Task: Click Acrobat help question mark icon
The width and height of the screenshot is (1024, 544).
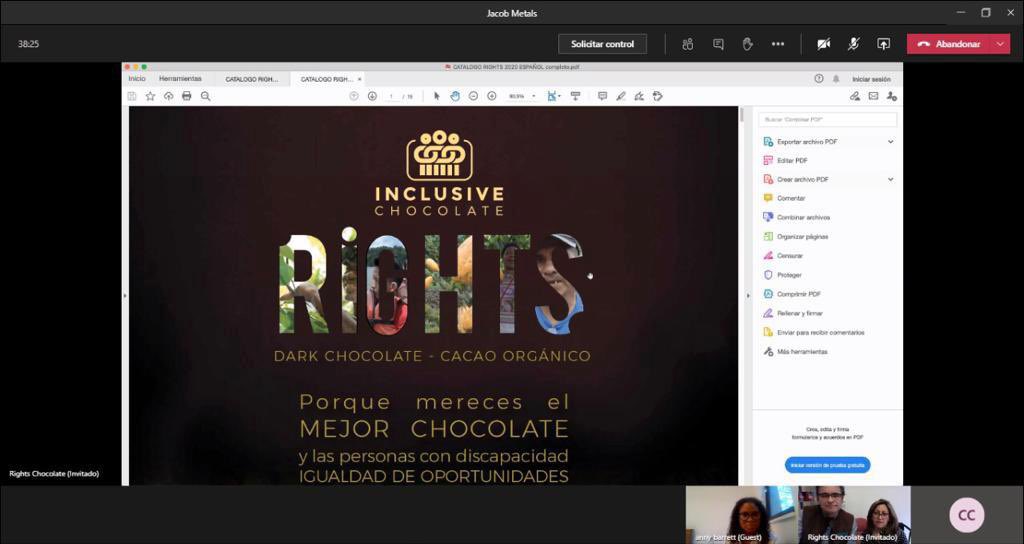Action: click(x=819, y=78)
